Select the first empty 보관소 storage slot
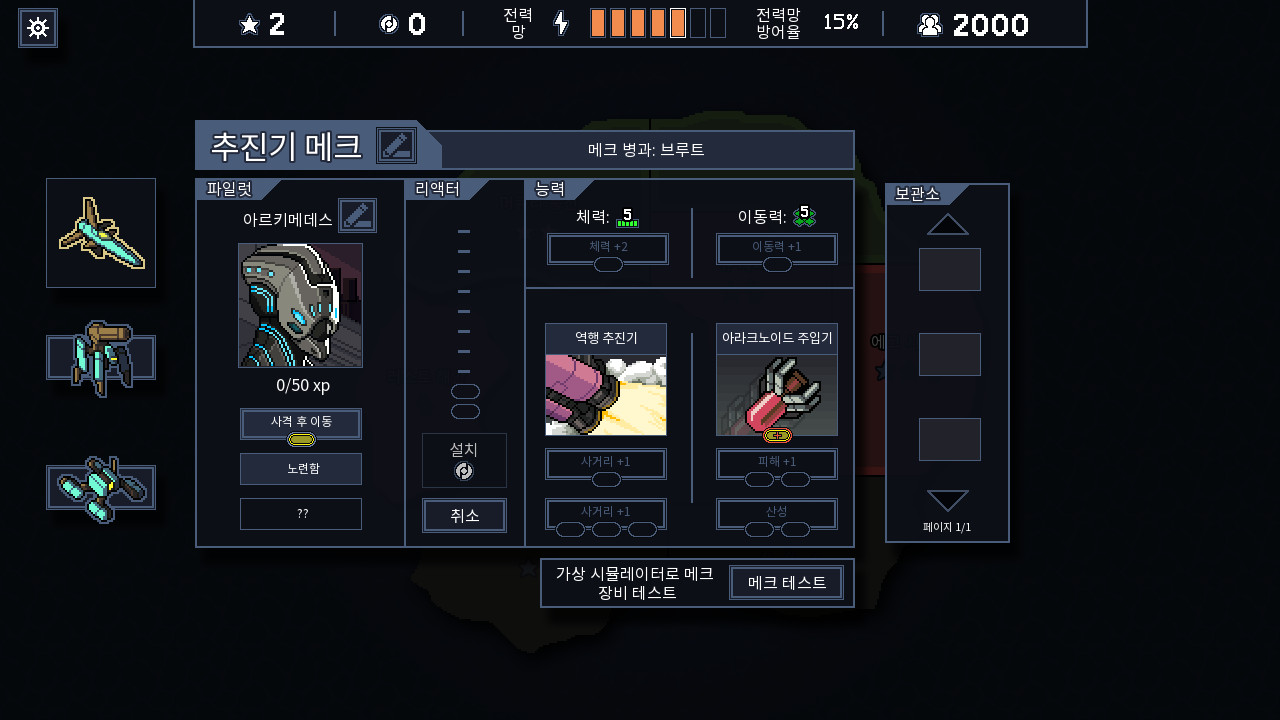This screenshot has width=1280, height=720. 950,270
